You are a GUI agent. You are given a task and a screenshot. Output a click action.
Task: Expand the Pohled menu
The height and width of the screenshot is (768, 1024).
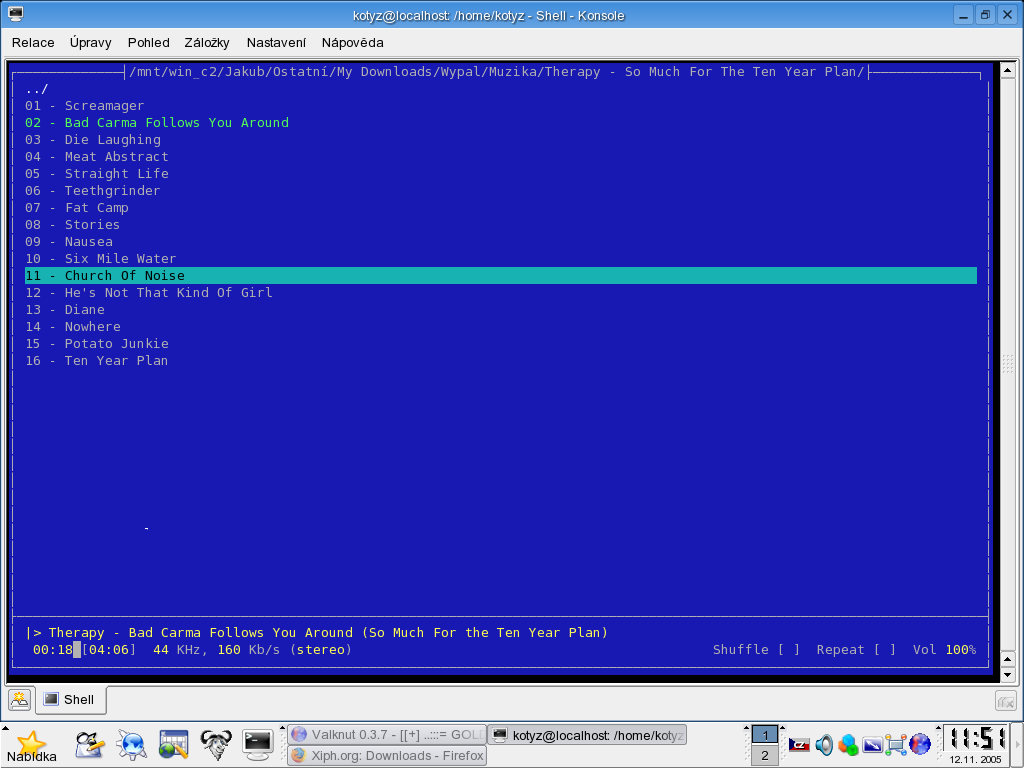click(x=148, y=43)
